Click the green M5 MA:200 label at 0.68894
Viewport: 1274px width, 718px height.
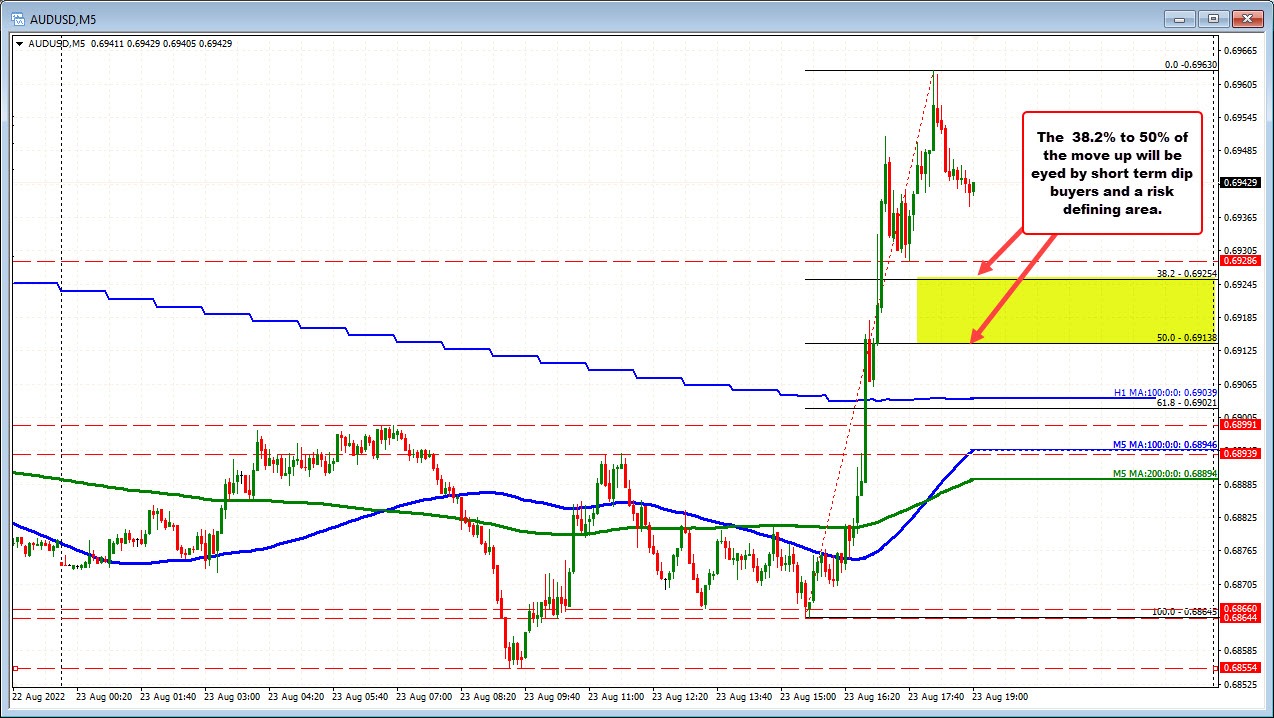1165,473
